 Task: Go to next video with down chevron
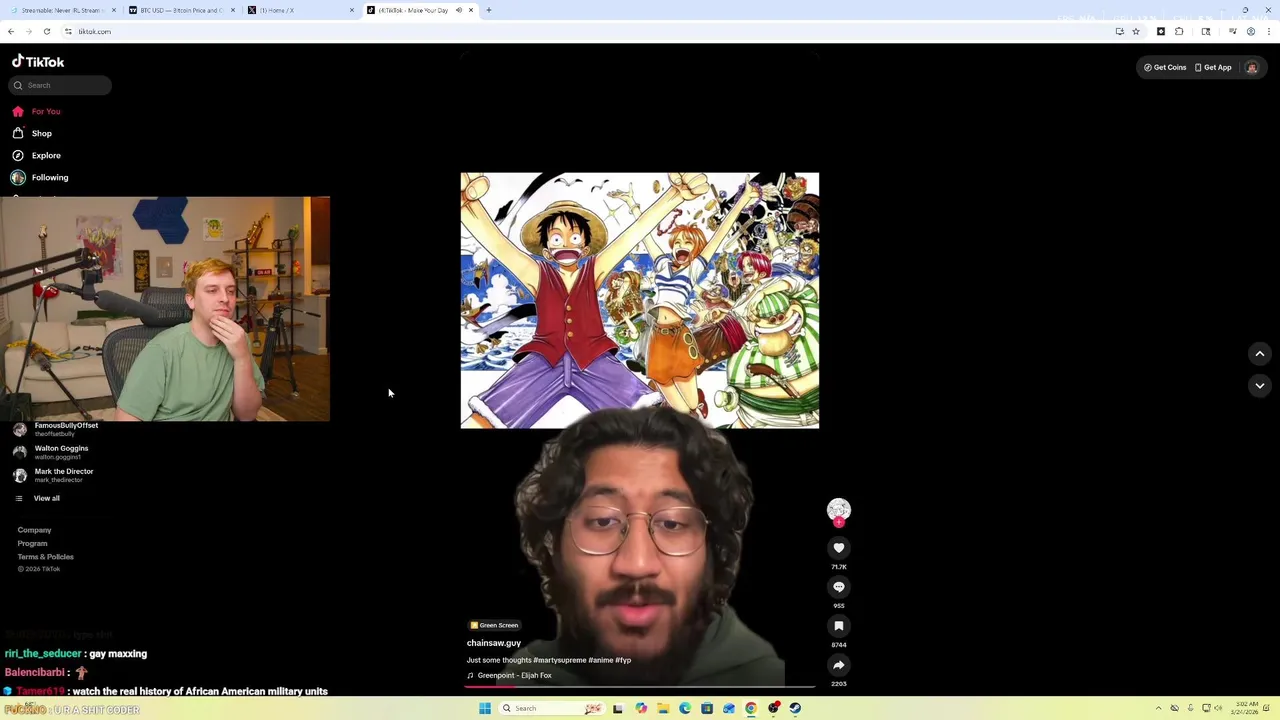[x=1260, y=385]
